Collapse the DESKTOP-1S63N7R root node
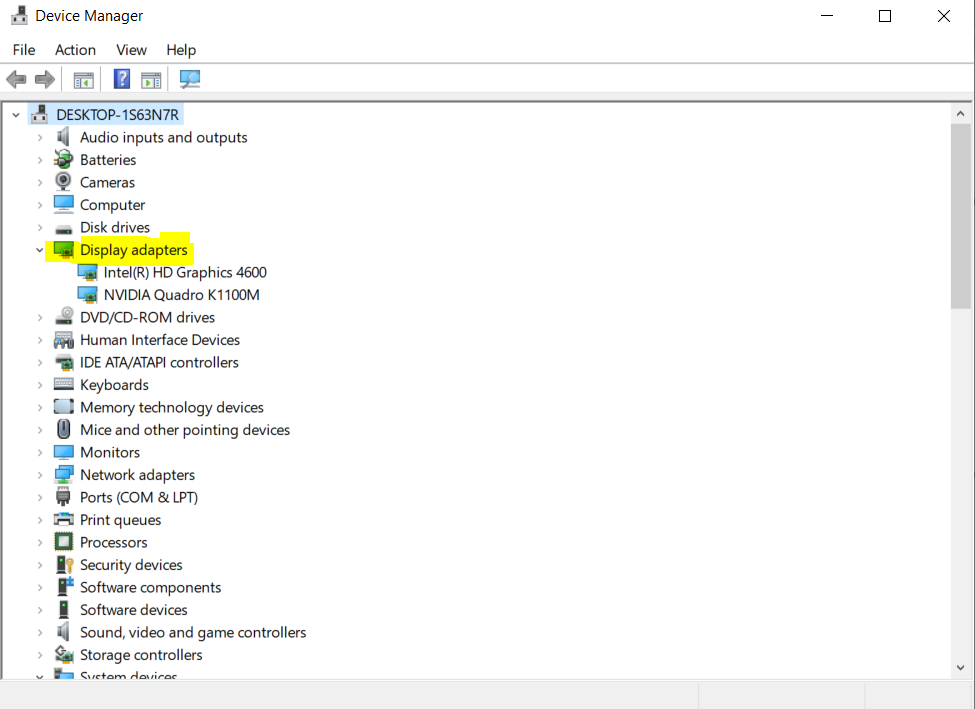 pyautogui.click(x=15, y=115)
